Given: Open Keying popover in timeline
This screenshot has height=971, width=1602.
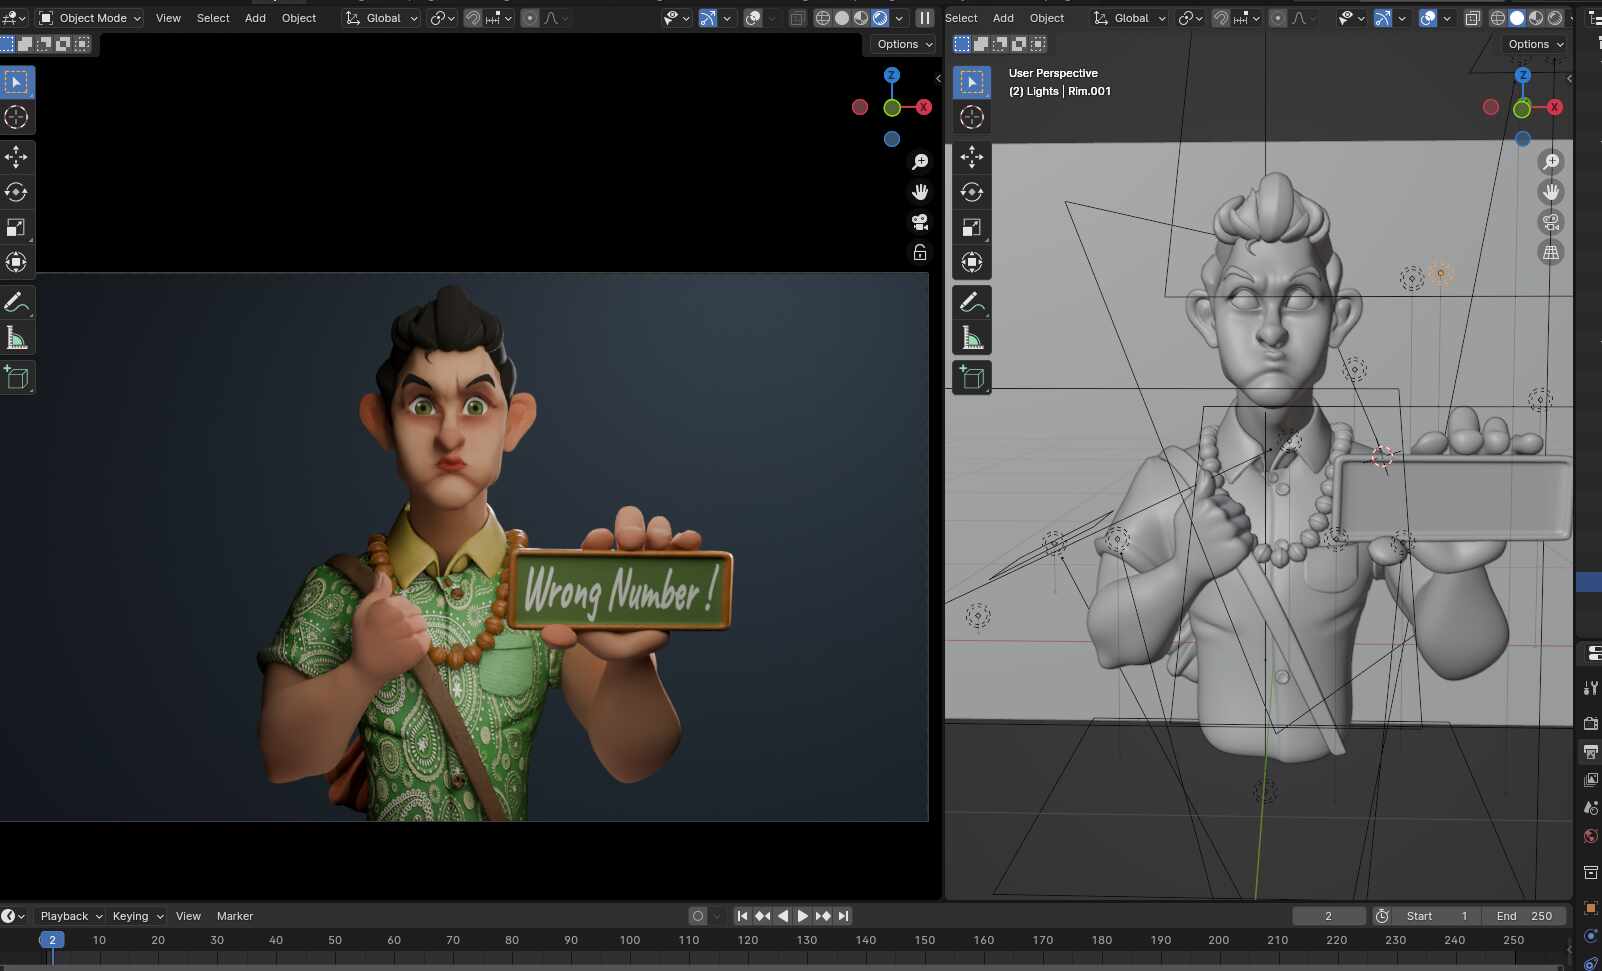Looking at the screenshot, I should pos(138,916).
